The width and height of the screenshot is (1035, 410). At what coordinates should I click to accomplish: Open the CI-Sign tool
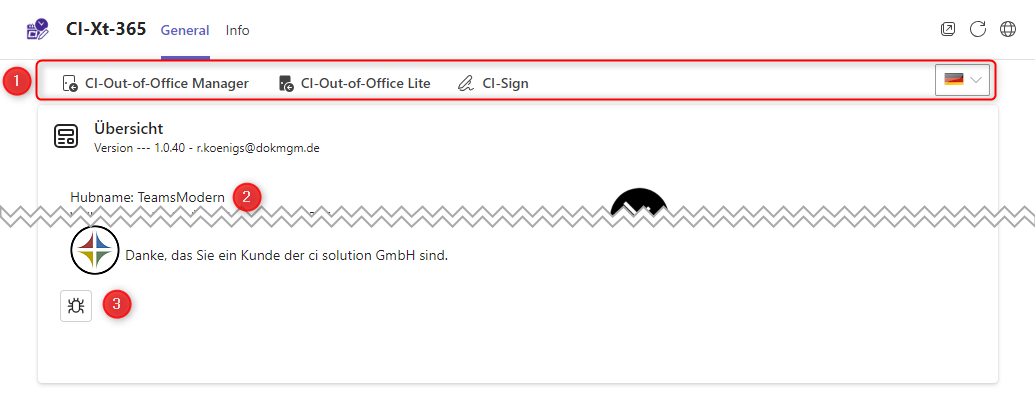[x=493, y=83]
